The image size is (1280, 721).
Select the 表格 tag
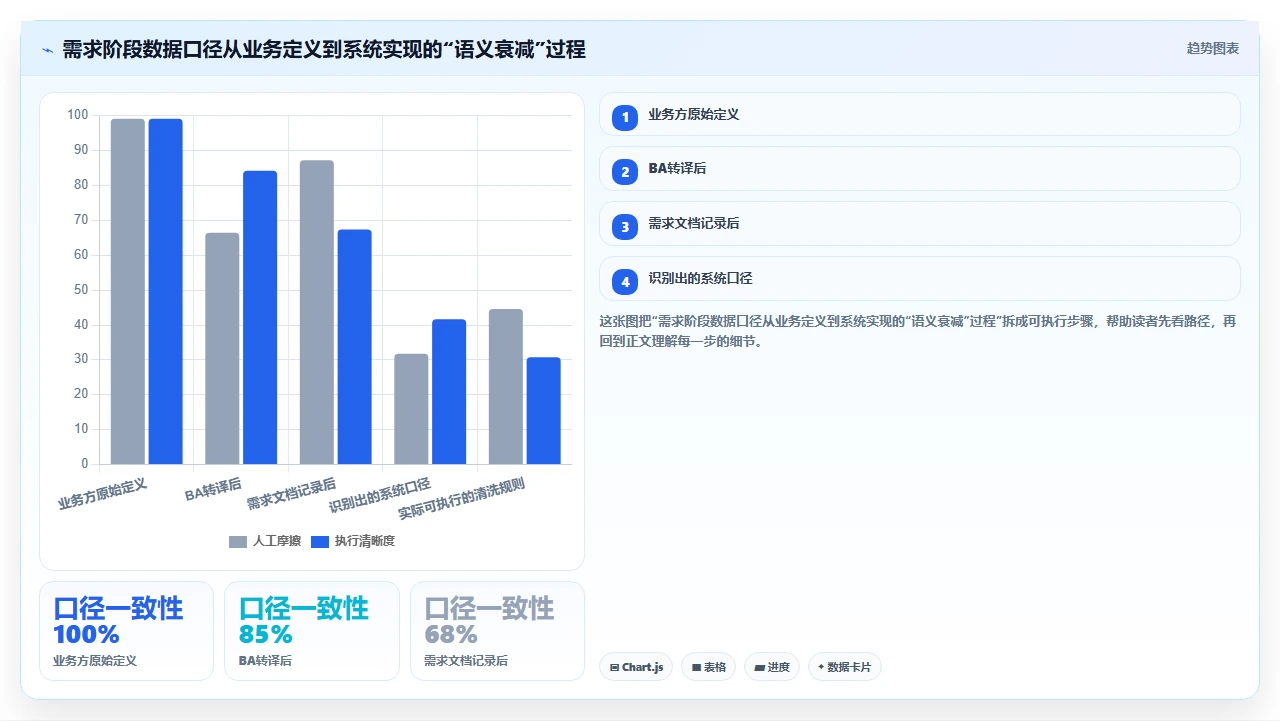[708, 667]
